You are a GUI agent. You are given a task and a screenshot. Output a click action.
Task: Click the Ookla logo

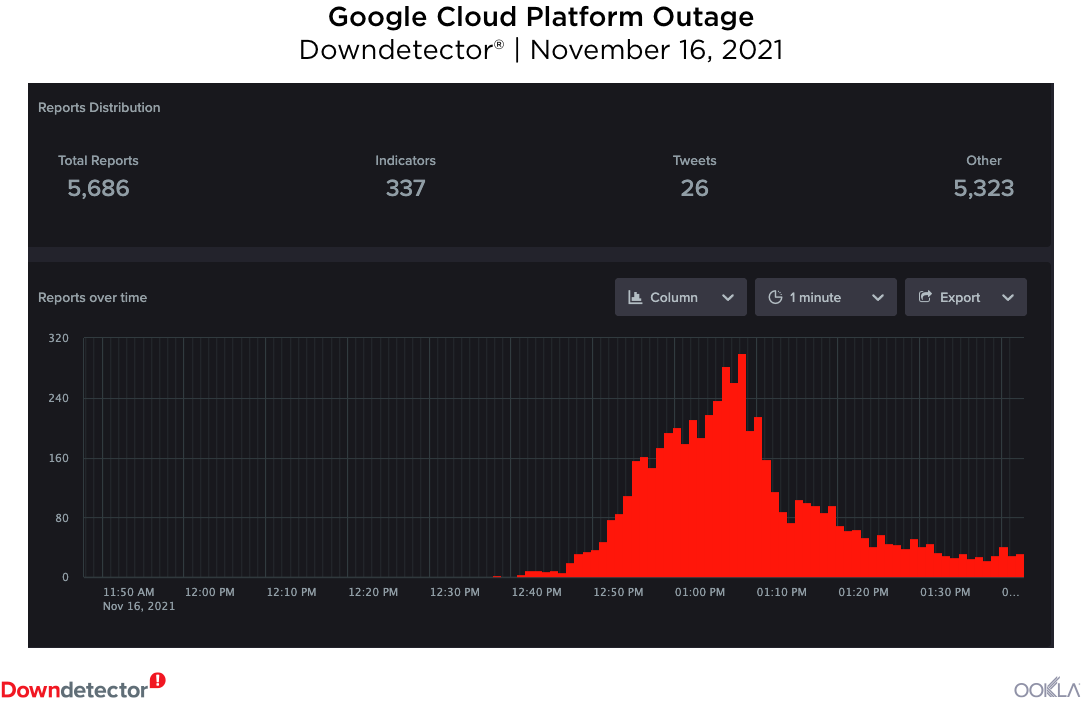point(1046,688)
